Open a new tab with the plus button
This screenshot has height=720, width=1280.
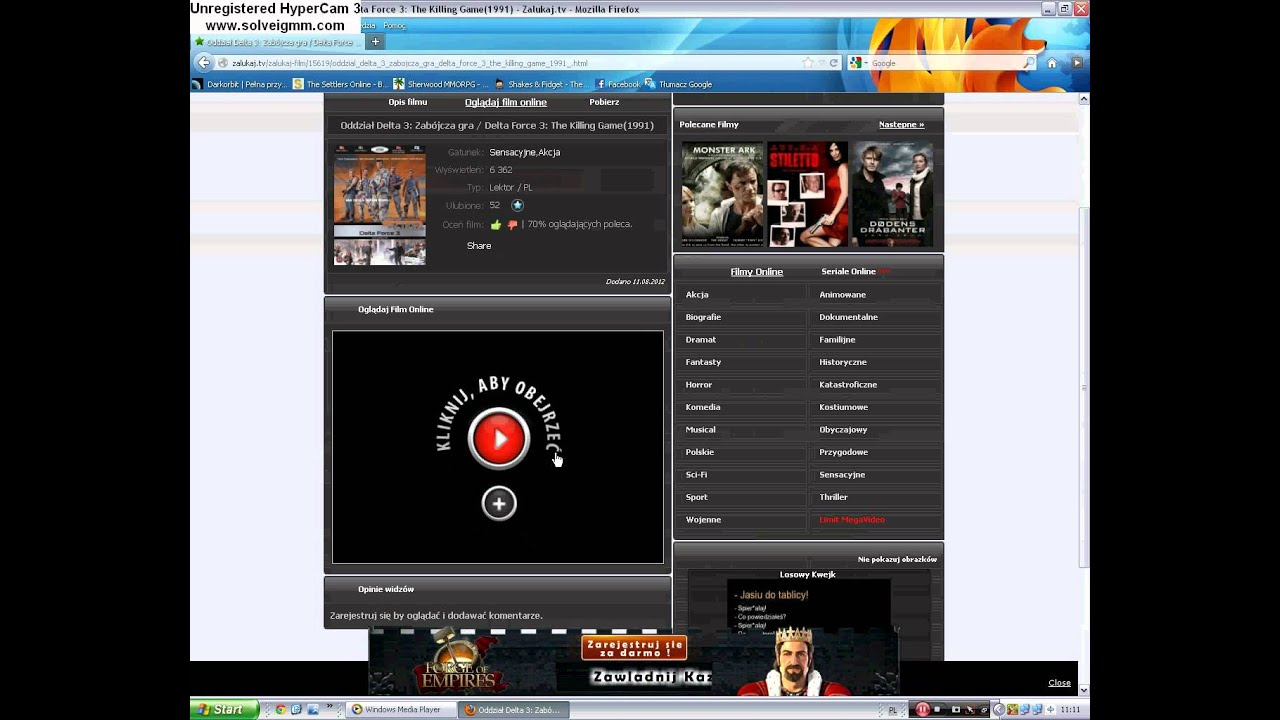point(375,42)
